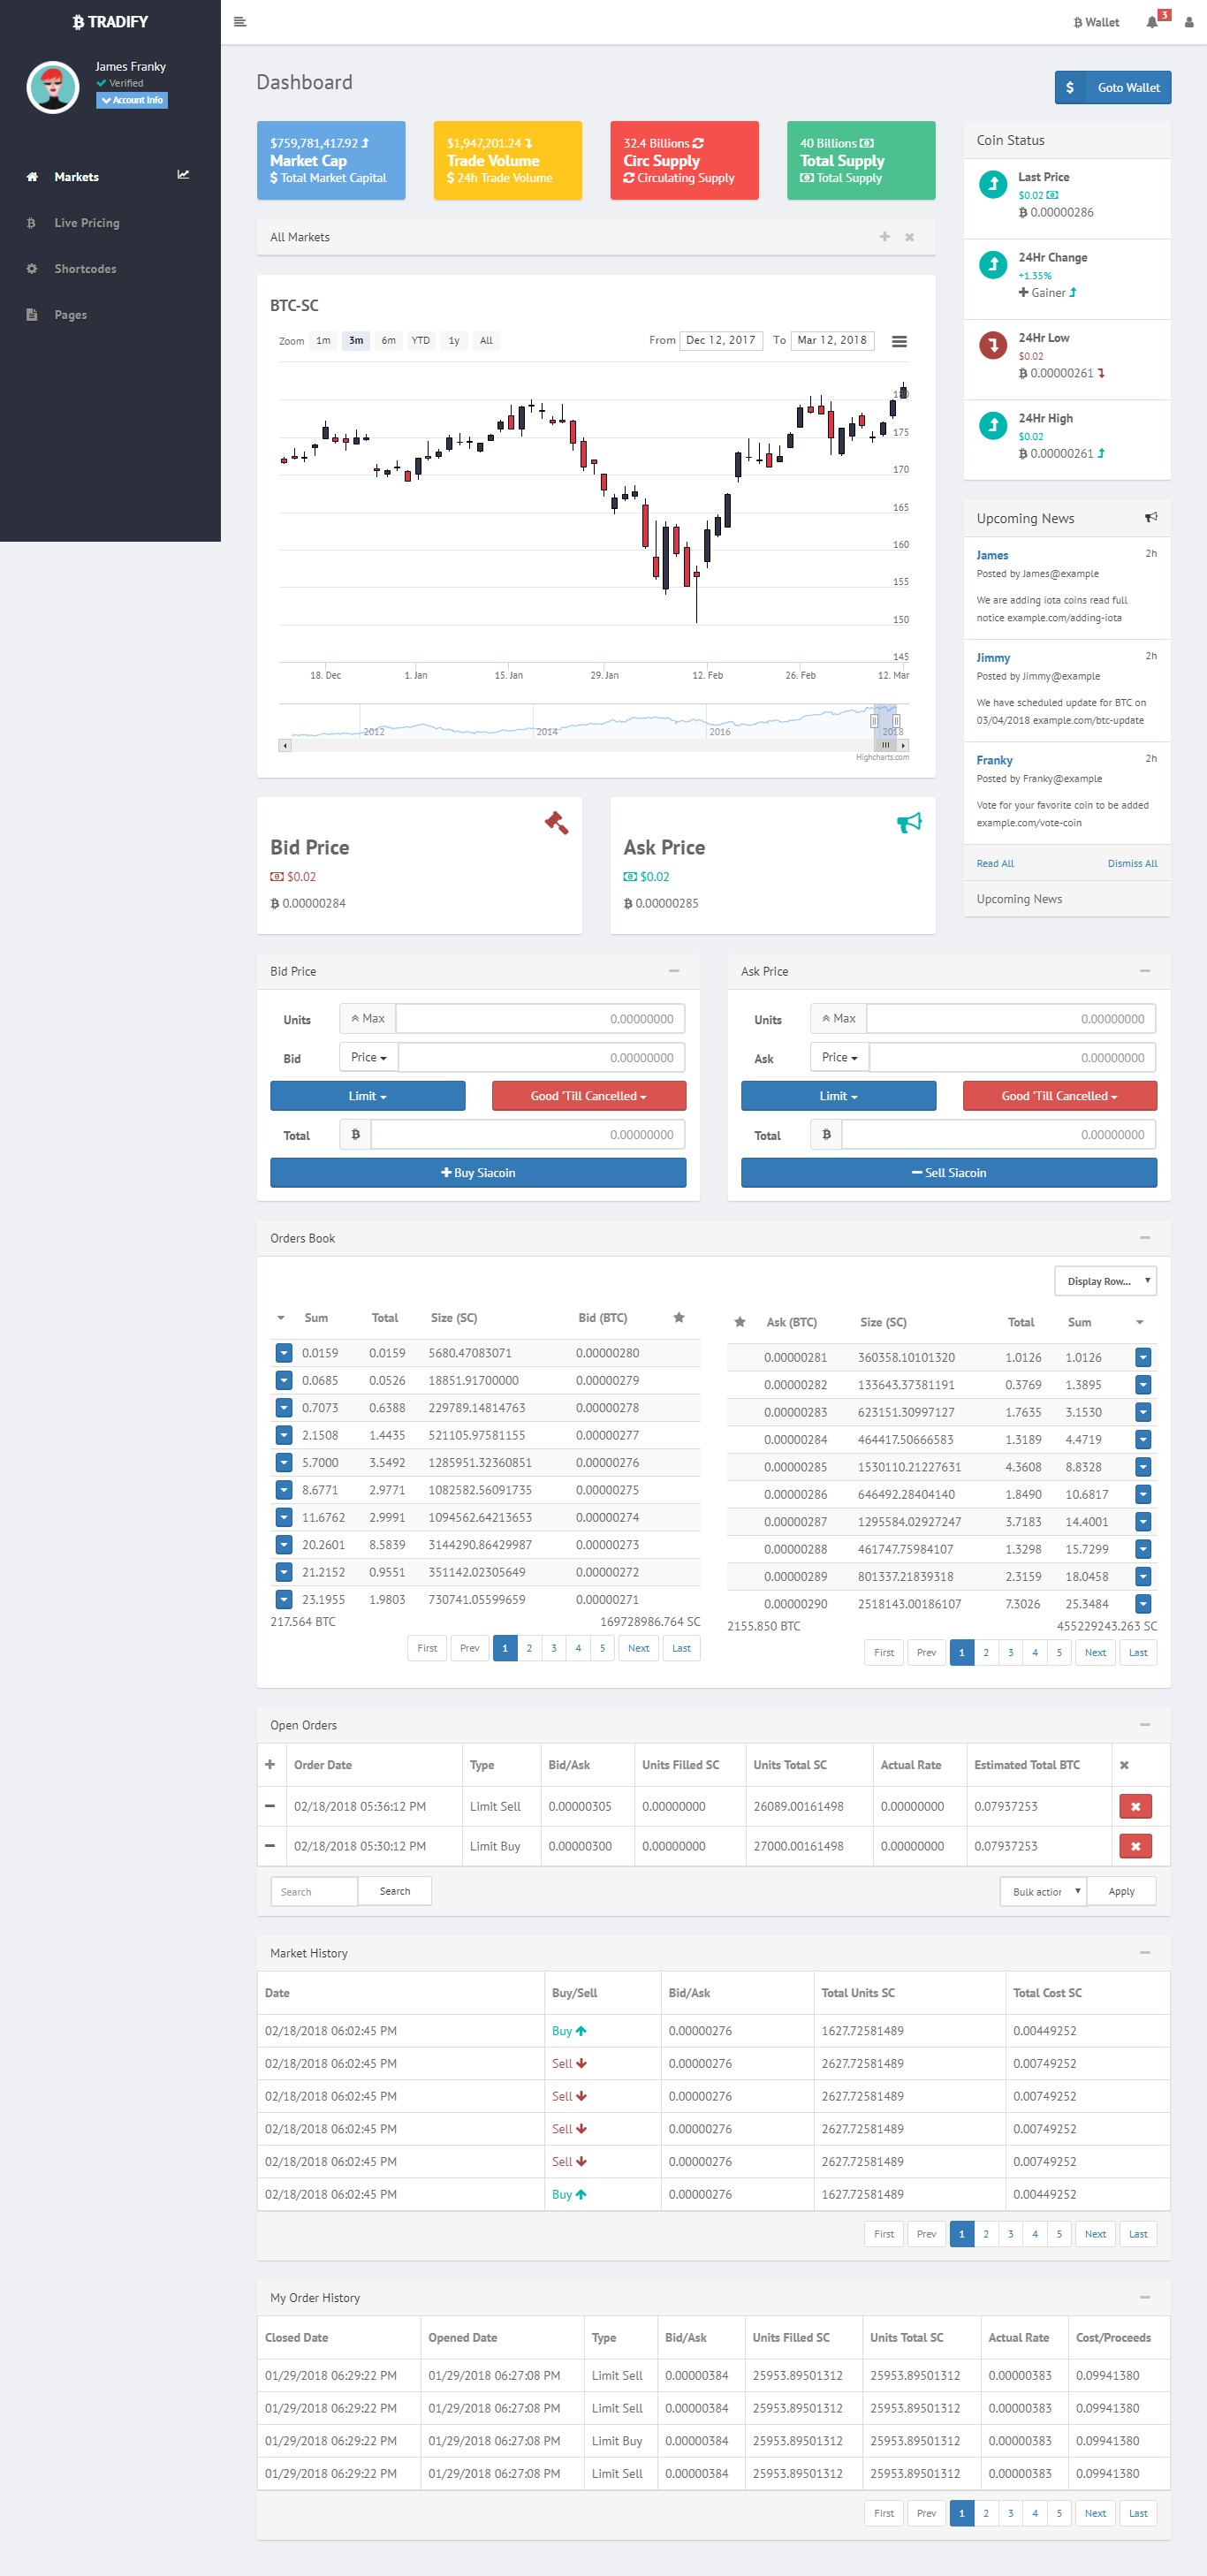Open the Ask Price dropdown

[x=840, y=1057]
